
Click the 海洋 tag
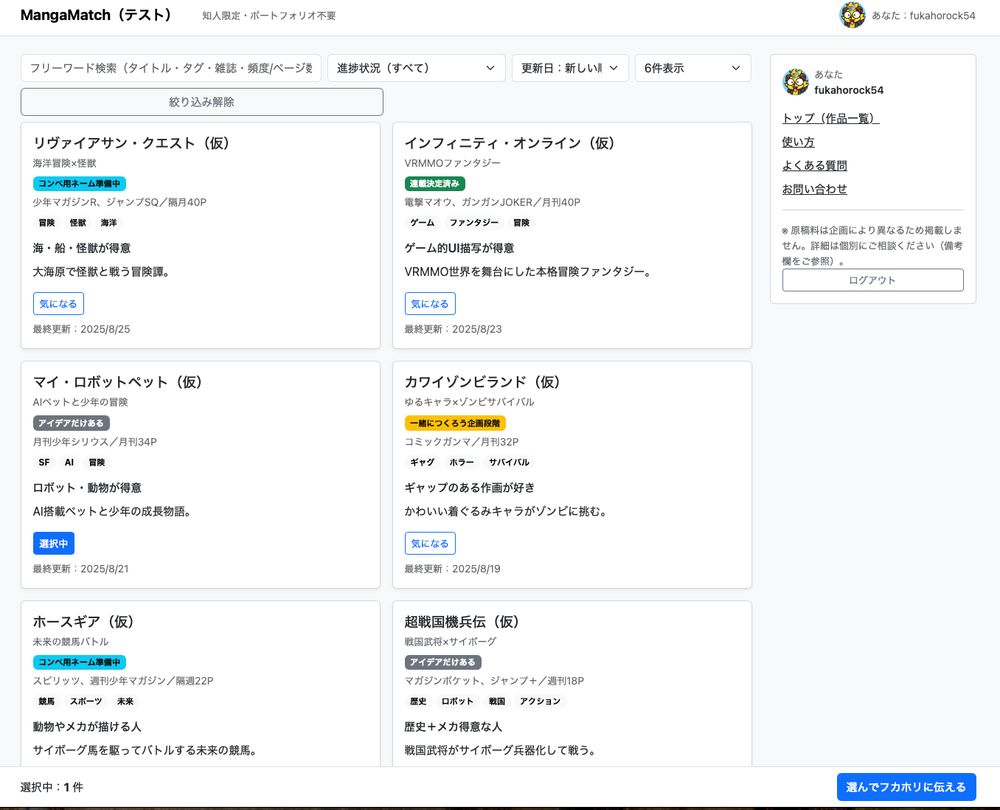[x=109, y=223]
